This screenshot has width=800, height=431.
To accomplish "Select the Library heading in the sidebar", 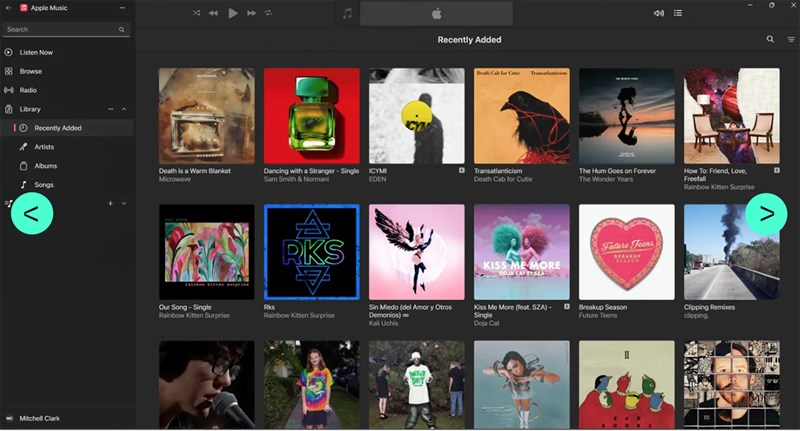I will tap(30, 109).
